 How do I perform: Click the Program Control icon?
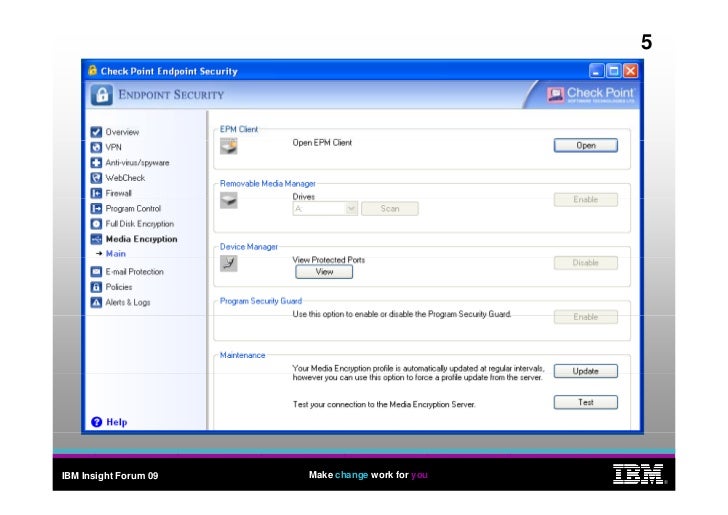pos(96,209)
